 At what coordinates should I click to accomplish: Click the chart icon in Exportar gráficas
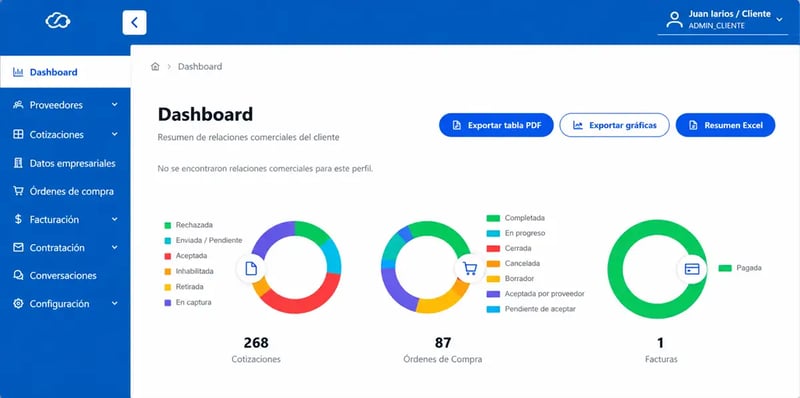[578, 125]
